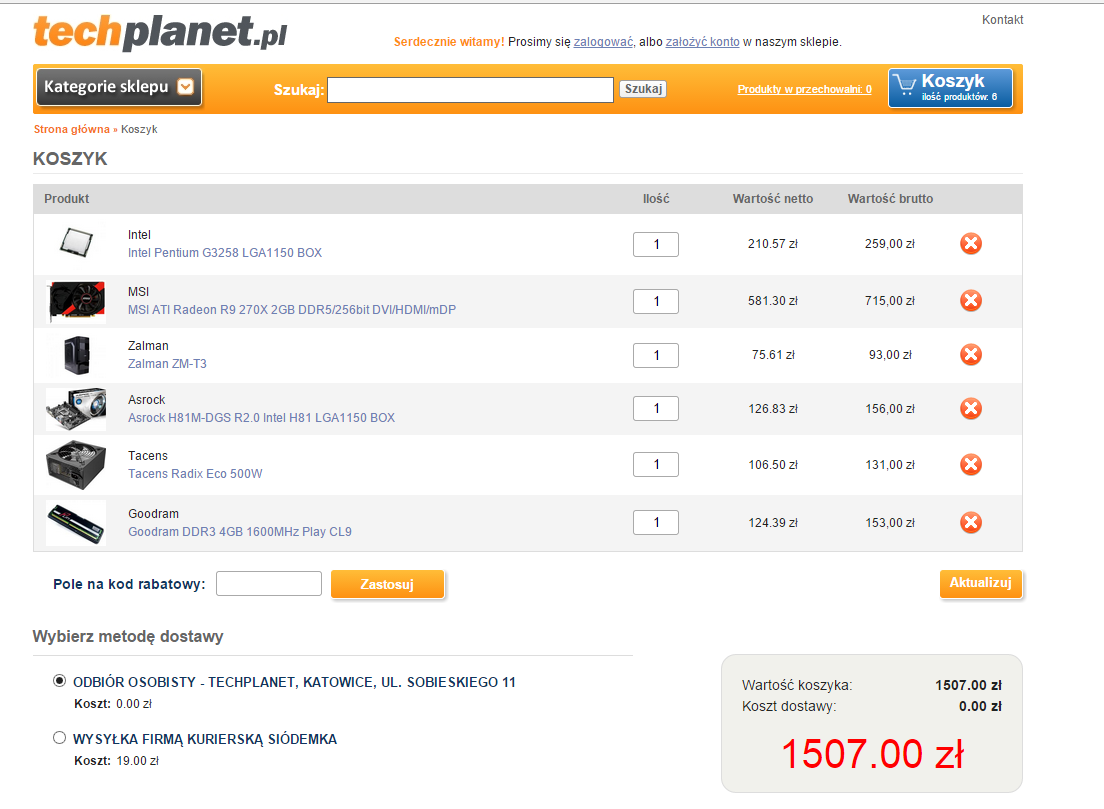Remove MSI Radeon R9 270X from cart
Viewport: 1104px width, 809px height.
pos(971,301)
